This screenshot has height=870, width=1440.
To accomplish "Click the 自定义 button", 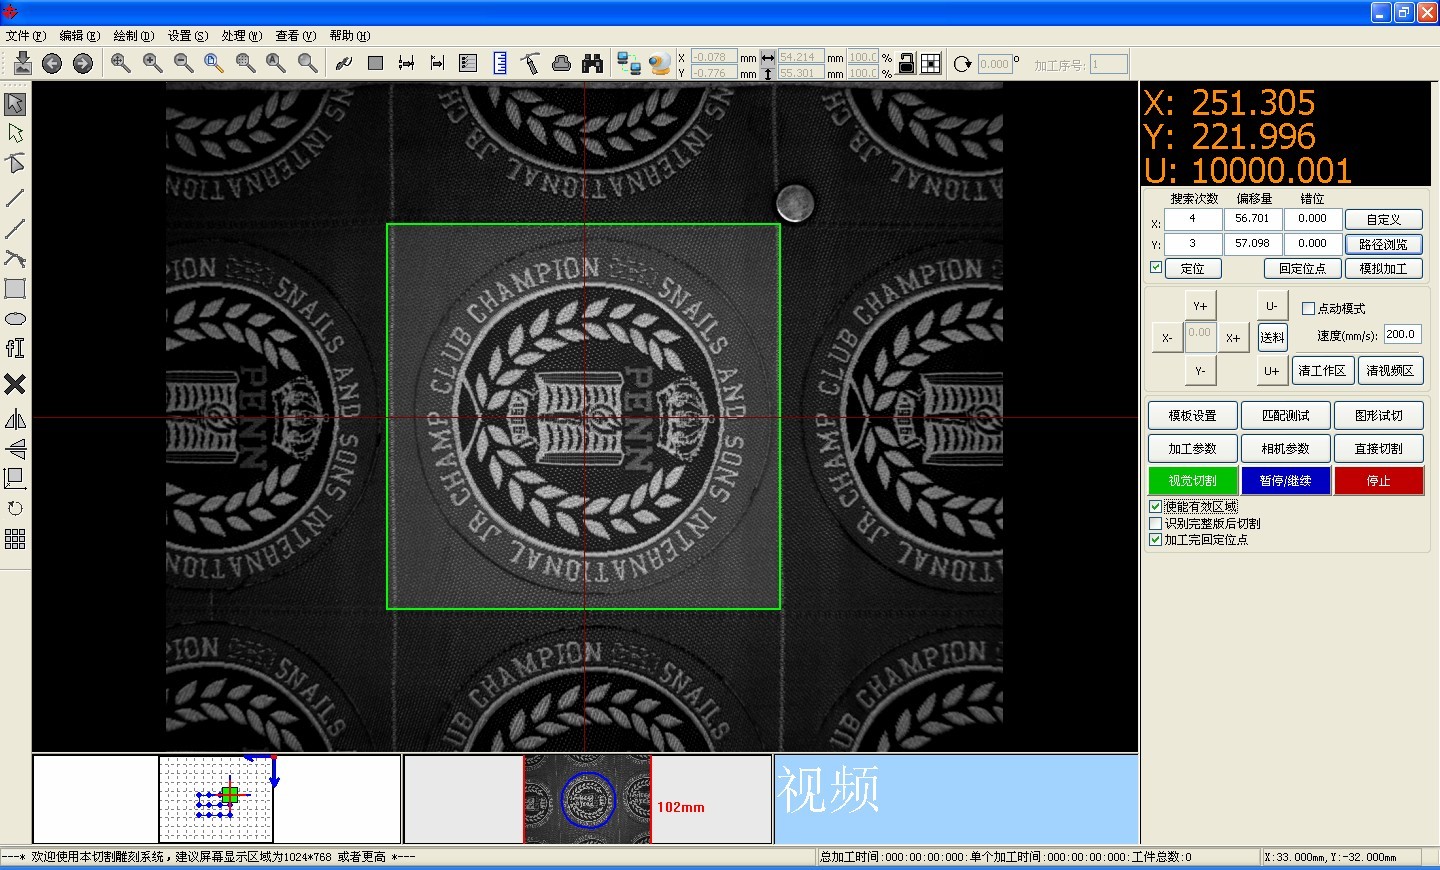I will [x=1383, y=220].
